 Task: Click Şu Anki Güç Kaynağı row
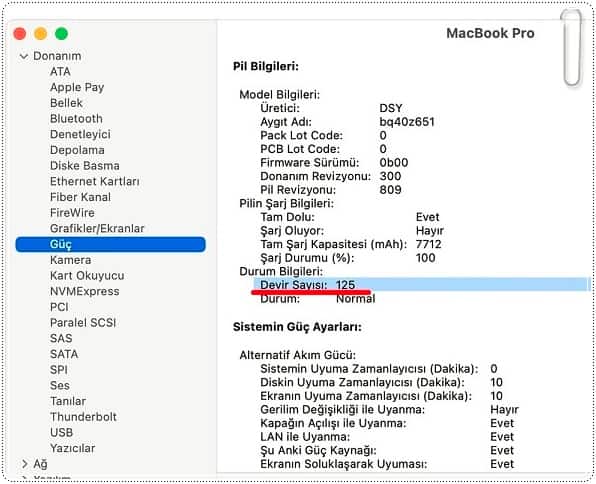[x=387, y=451]
